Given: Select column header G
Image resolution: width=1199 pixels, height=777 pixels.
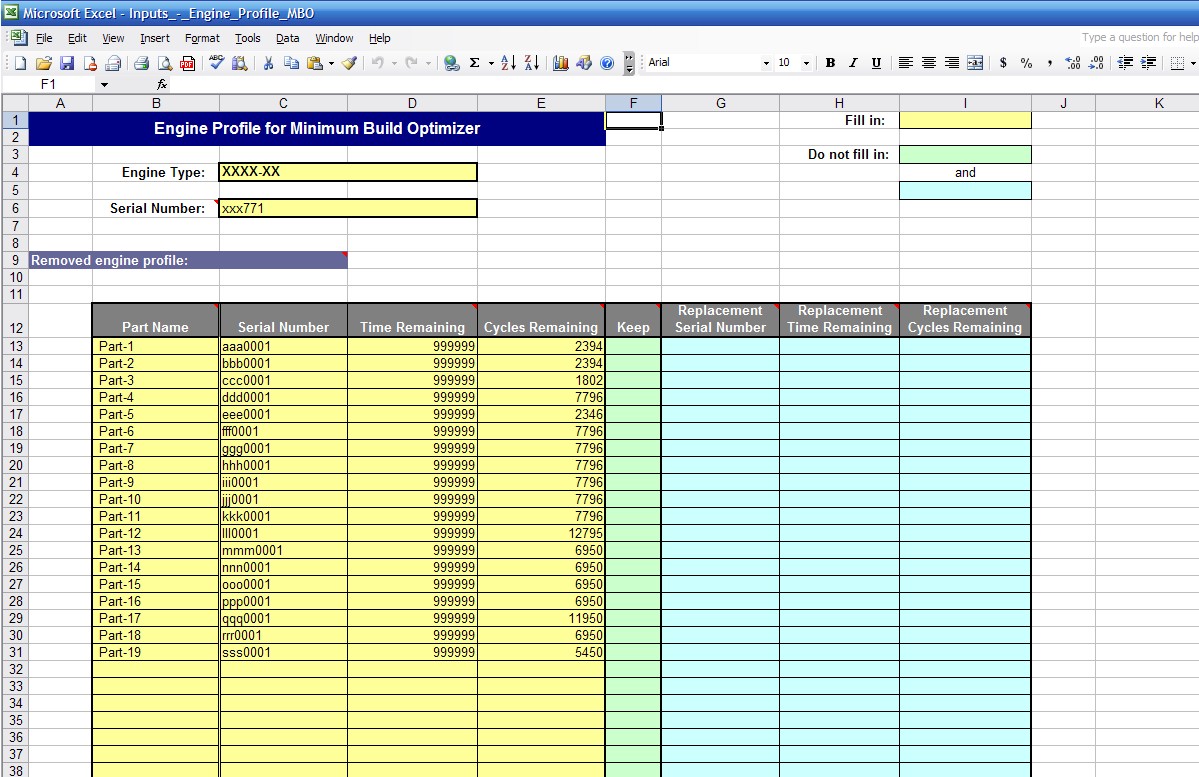Looking at the screenshot, I should pos(720,103).
